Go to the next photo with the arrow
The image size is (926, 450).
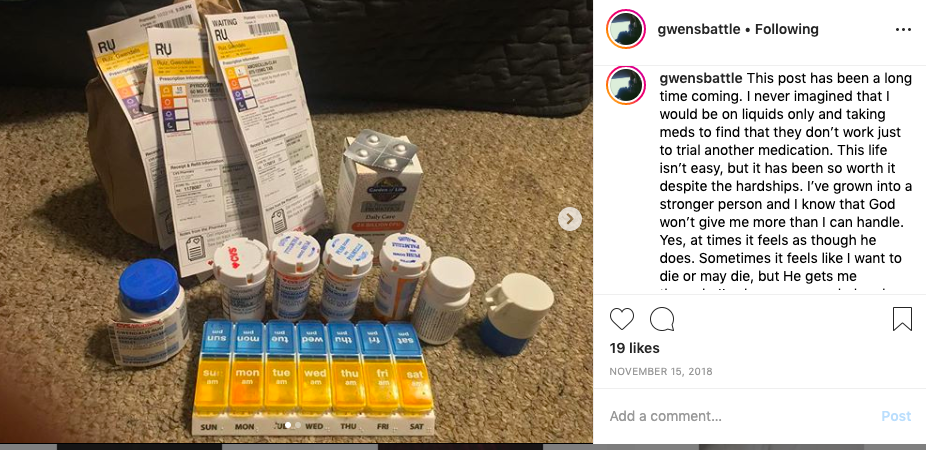(570, 219)
